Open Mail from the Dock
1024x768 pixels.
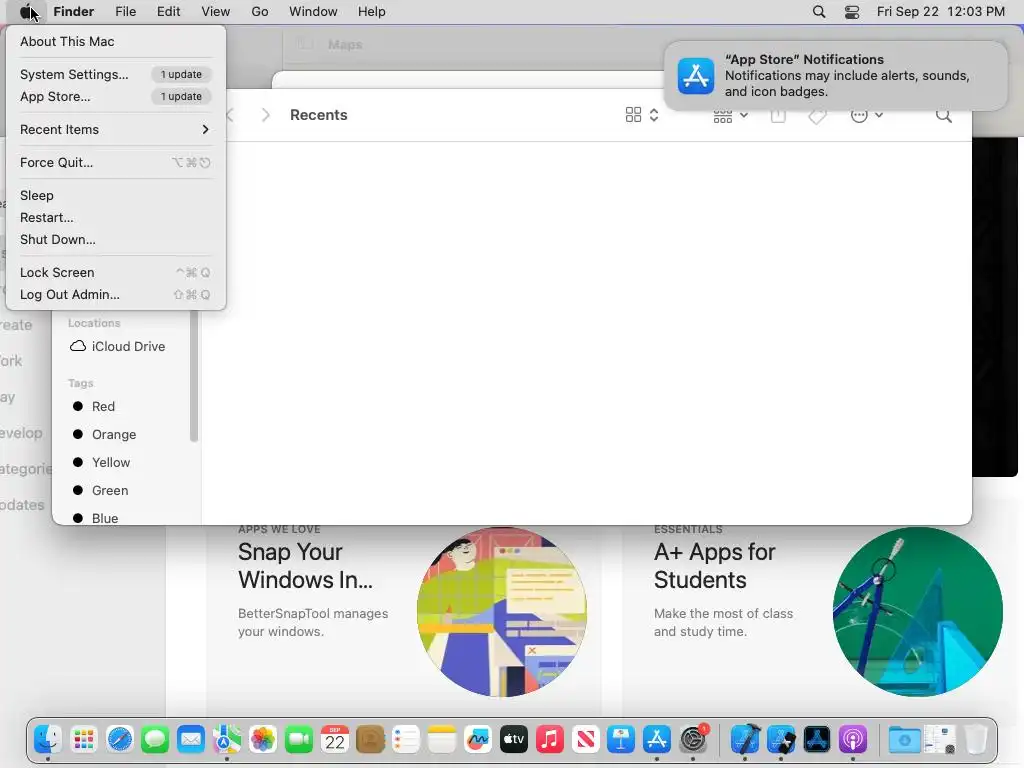(x=191, y=739)
